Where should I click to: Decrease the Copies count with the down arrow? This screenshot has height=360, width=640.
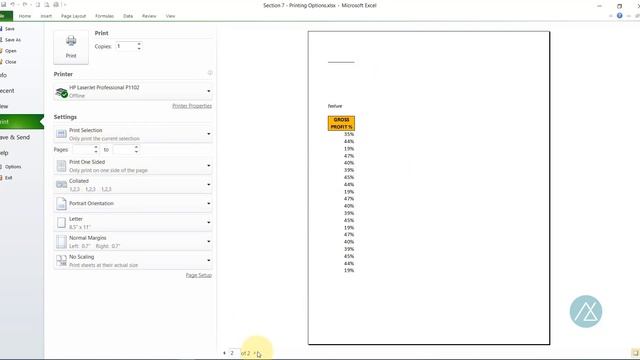(x=139, y=49)
